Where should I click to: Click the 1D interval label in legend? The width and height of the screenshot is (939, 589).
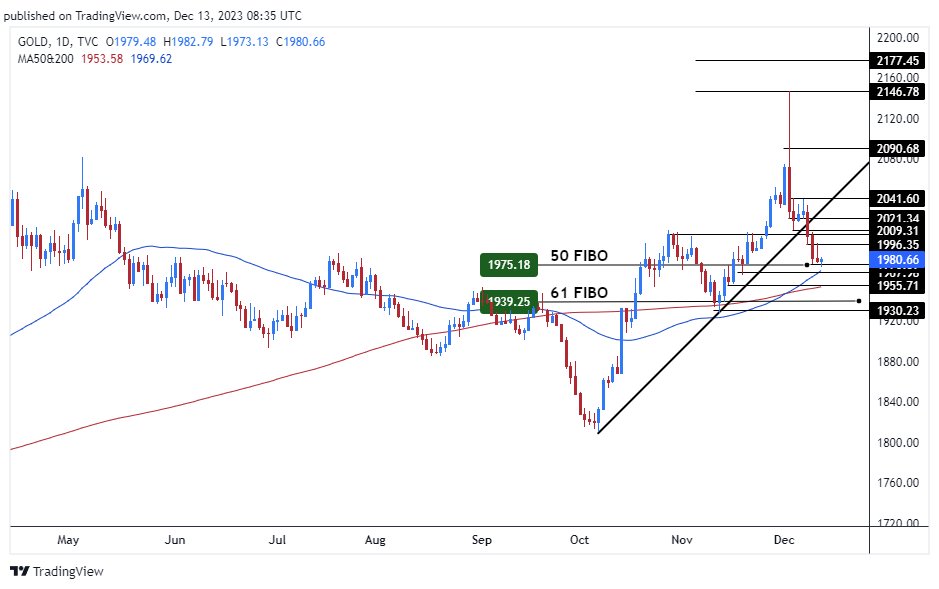pos(63,42)
